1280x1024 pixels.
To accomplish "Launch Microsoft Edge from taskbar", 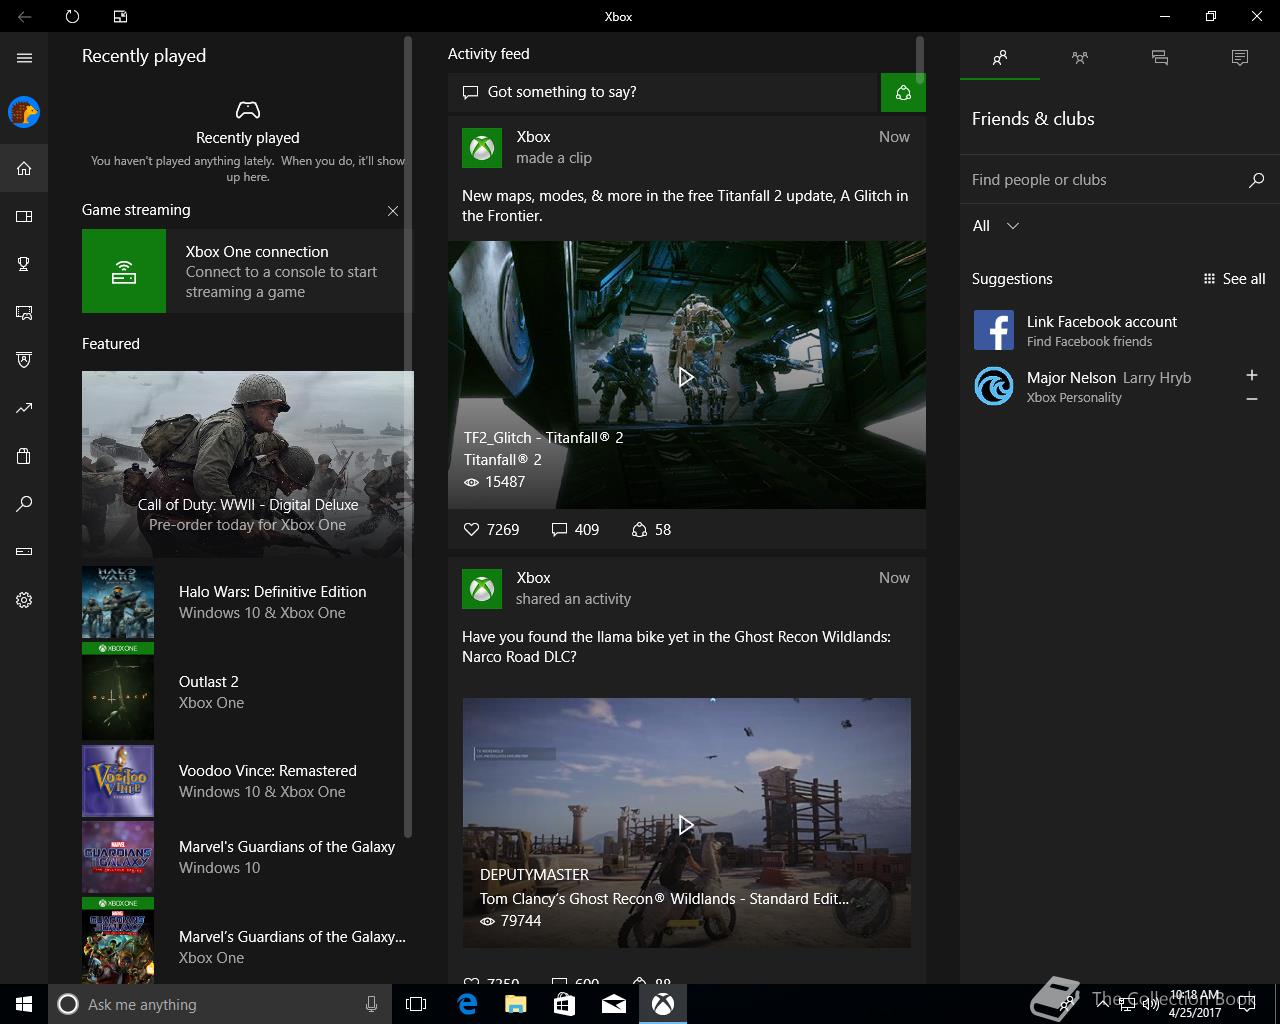I will pos(467,1004).
